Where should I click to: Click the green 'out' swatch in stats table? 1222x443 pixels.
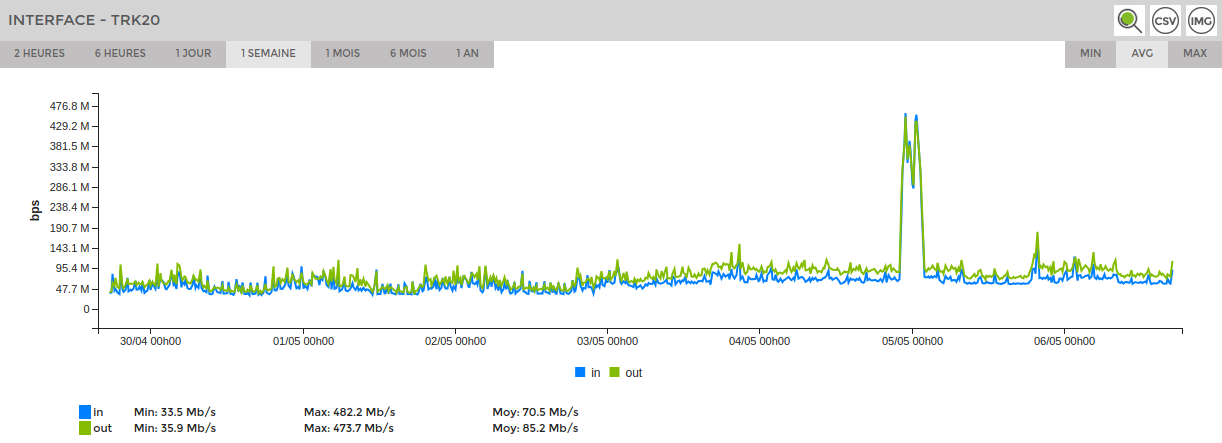(85, 428)
